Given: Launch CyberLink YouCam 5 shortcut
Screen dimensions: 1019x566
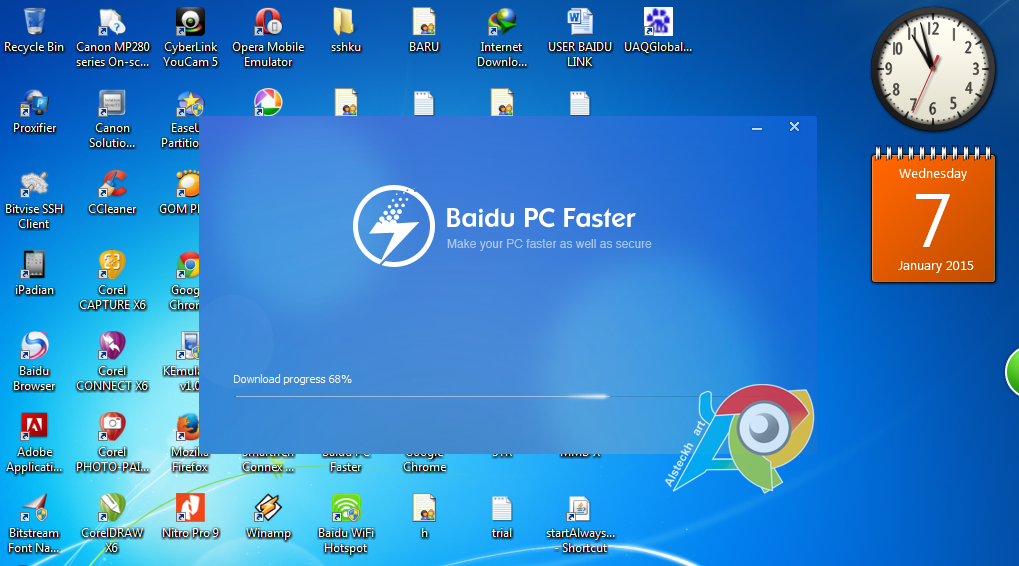Looking at the screenshot, I should 190,38.
